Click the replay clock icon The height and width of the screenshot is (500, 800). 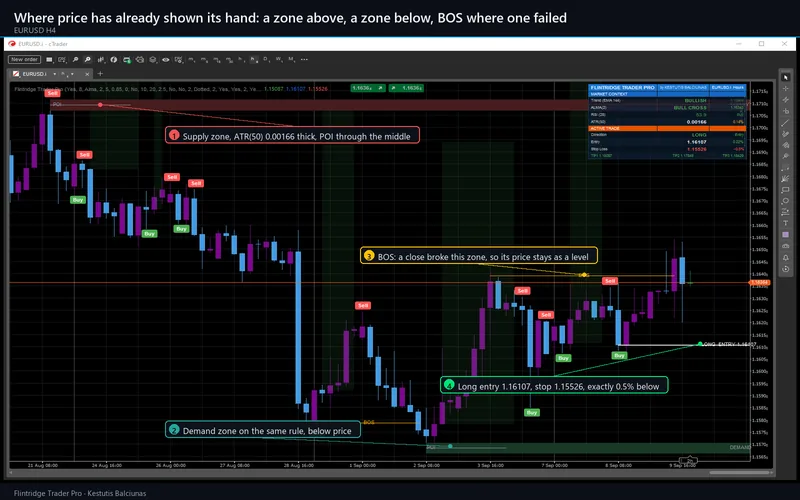[x=785, y=269]
